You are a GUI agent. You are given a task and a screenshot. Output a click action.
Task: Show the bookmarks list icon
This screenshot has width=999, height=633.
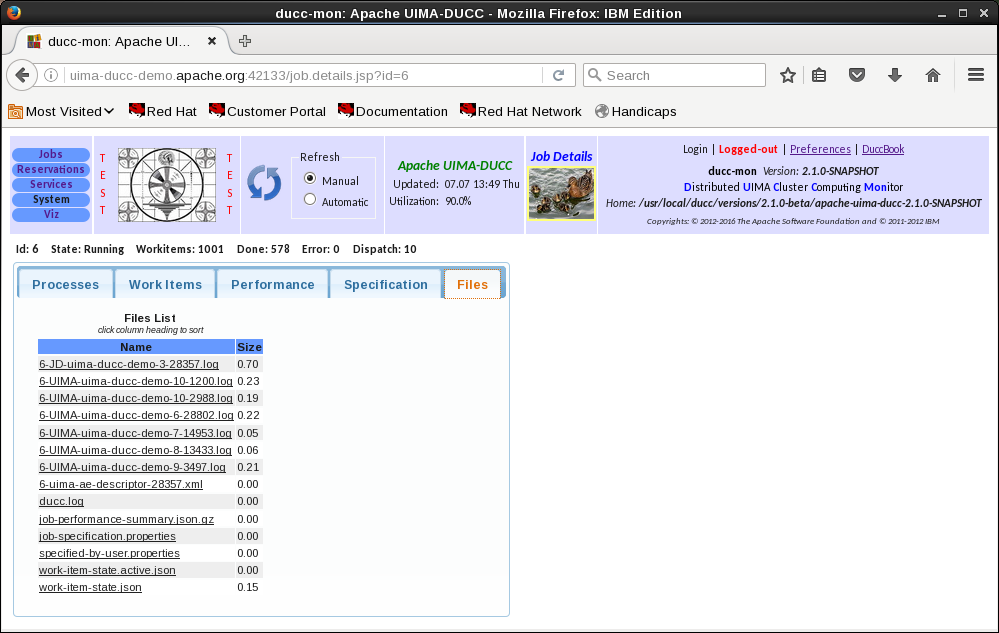click(819, 75)
